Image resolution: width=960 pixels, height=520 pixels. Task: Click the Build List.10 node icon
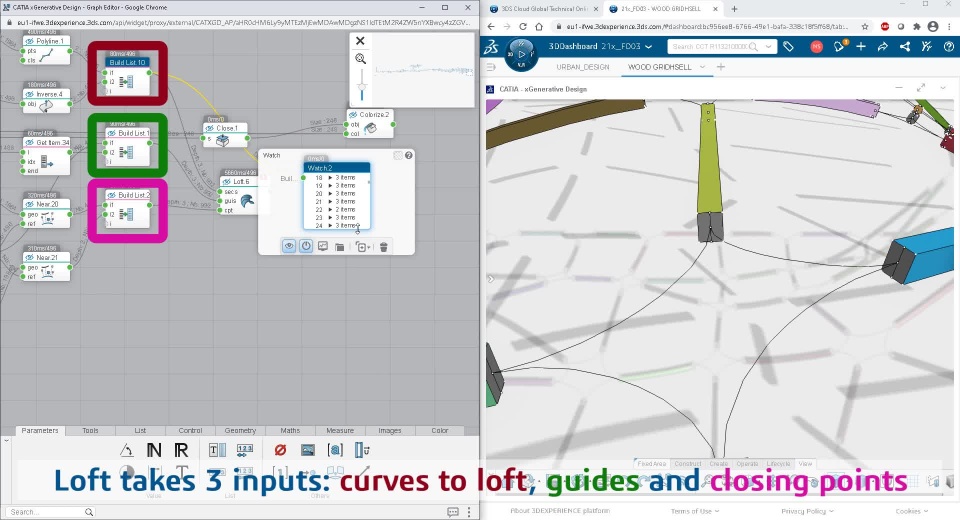point(126,81)
